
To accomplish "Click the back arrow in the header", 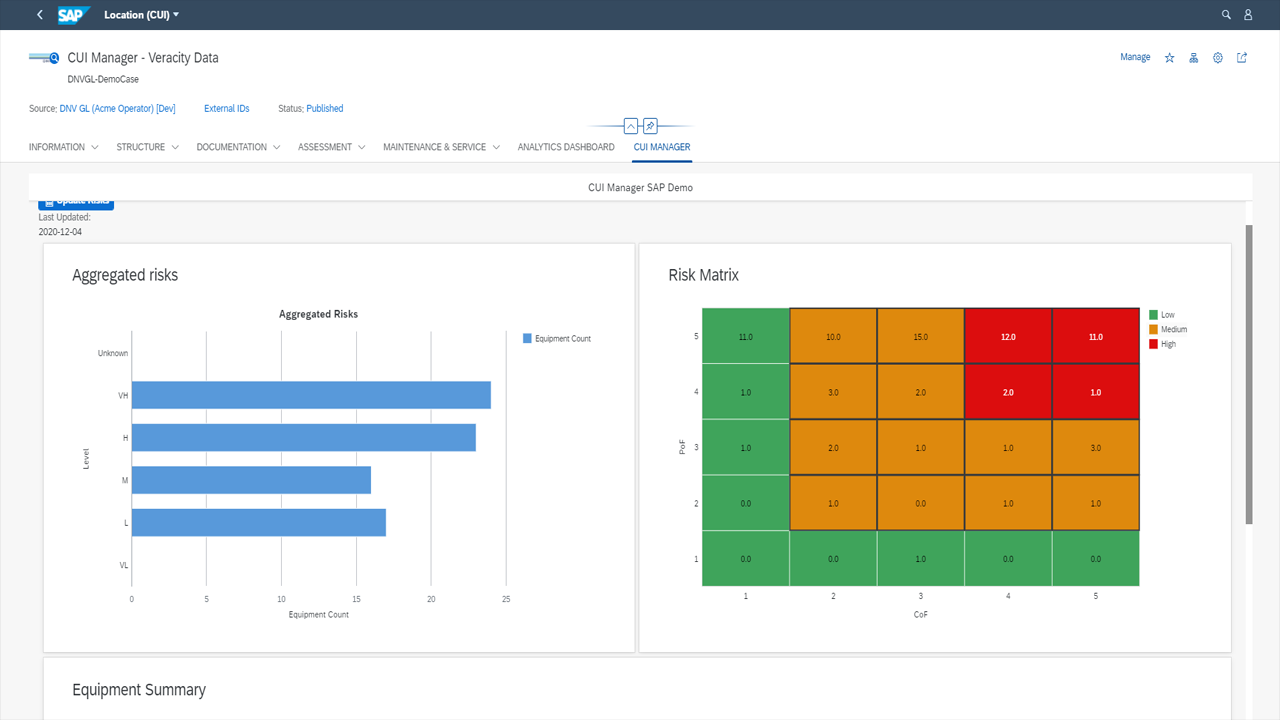I will (x=40, y=15).
